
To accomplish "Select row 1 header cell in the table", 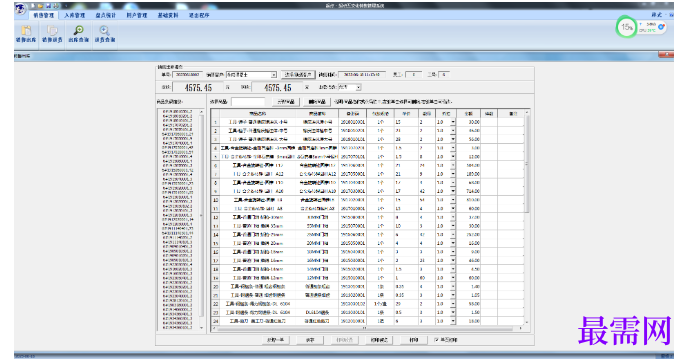I will [x=216, y=122].
